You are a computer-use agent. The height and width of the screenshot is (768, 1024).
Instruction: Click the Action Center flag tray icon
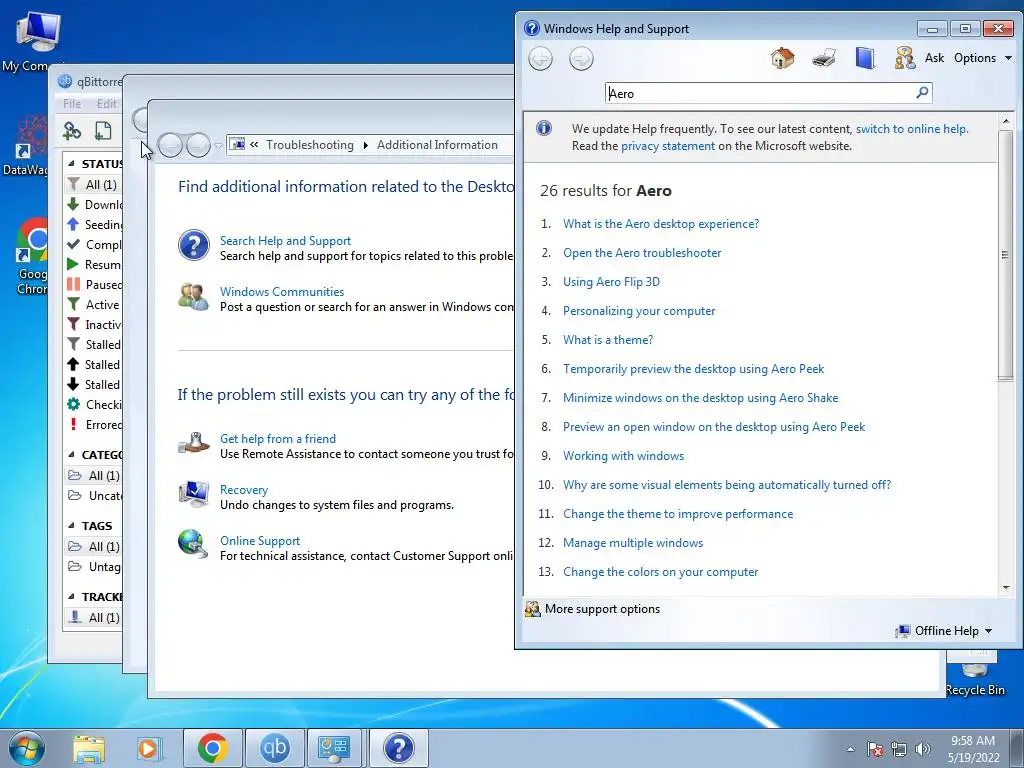point(874,749)
